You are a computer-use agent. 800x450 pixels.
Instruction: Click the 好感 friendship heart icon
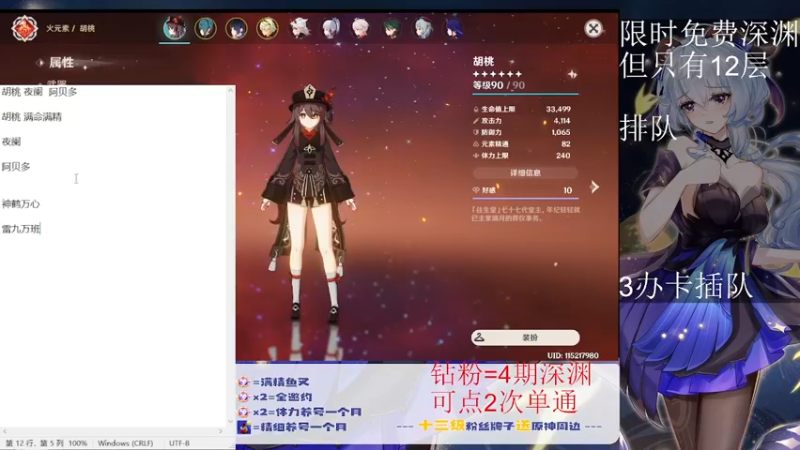tap(476, 190)
